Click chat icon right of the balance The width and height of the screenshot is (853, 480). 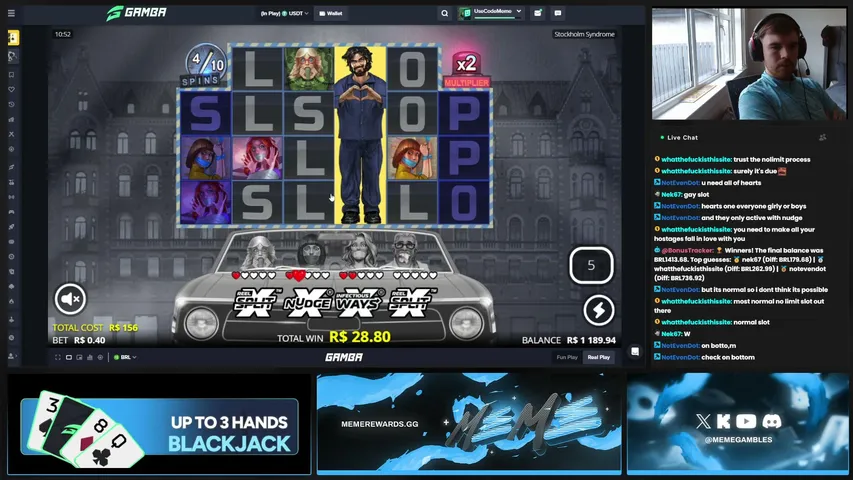(635, 352)
